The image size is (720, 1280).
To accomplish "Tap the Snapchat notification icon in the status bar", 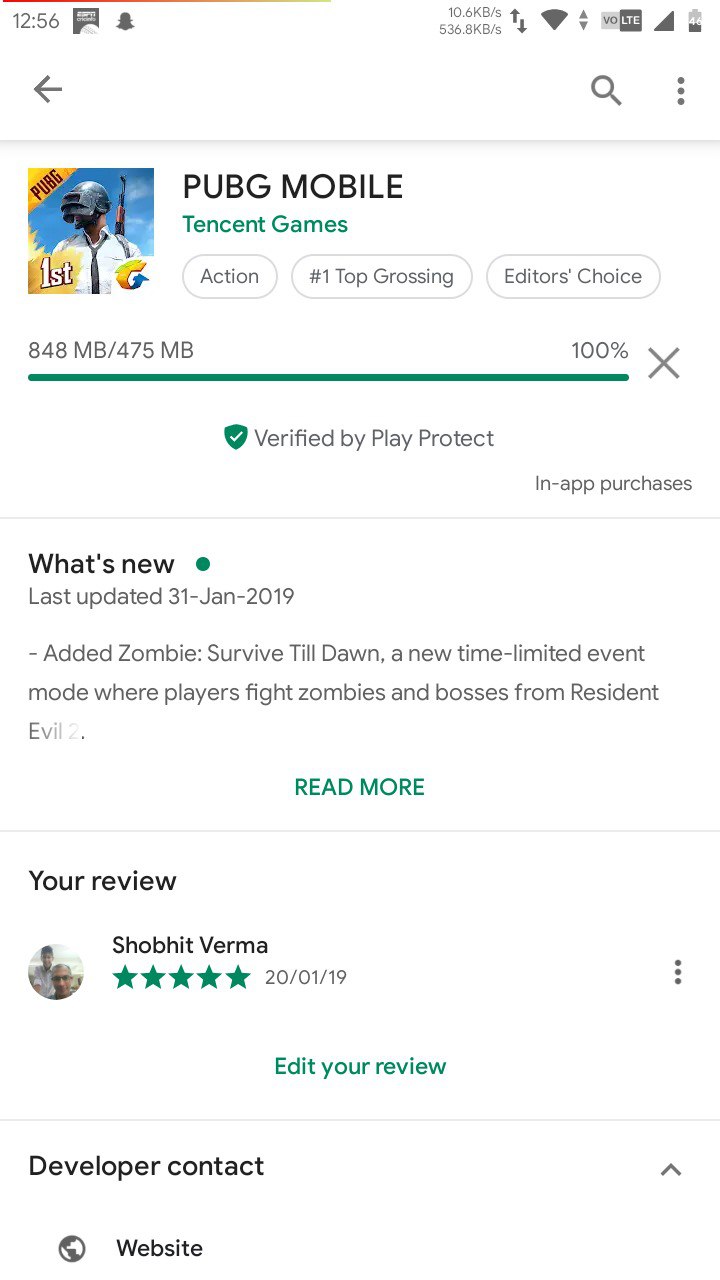I will pos(125,21).
